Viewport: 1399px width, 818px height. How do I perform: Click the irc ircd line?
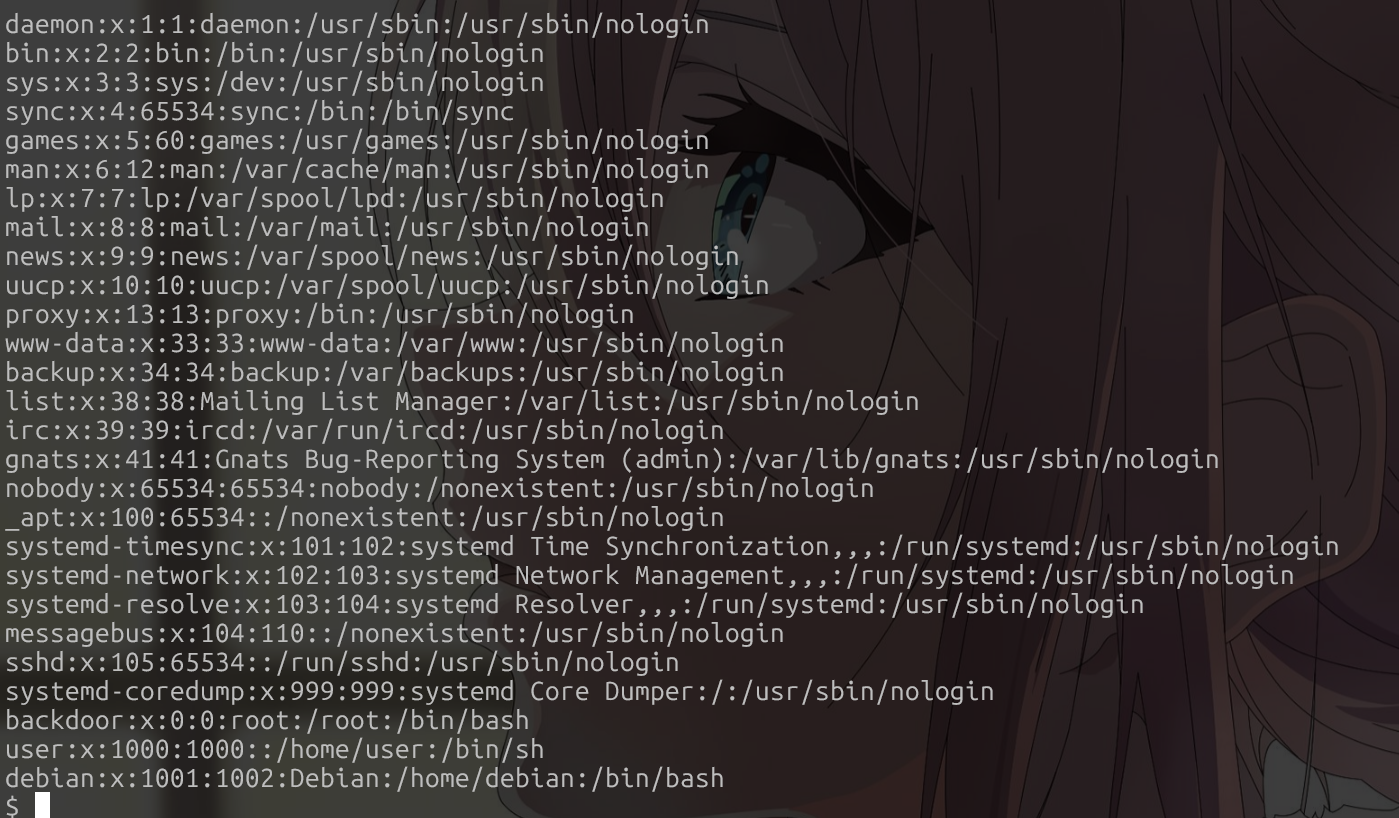[x=364, y=430]
